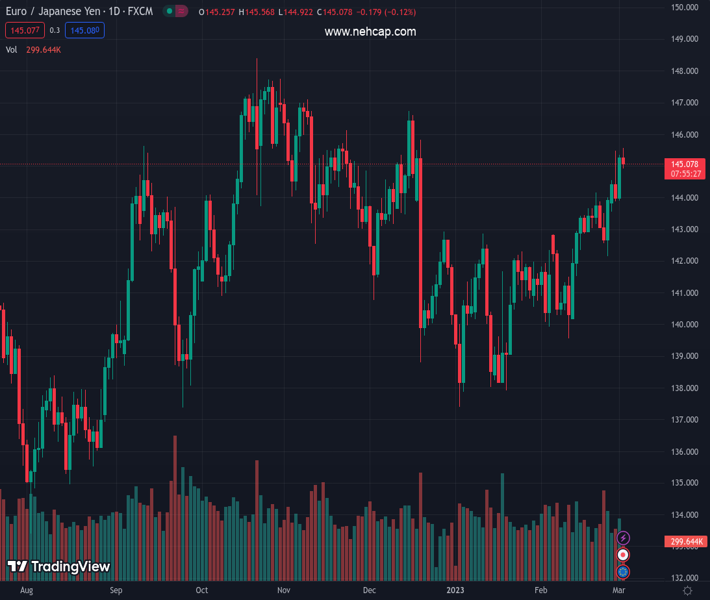The height and width of the screenshot is (600, 710).
Task: Click the Japan flag economic event icon
Action: [623, 555]
